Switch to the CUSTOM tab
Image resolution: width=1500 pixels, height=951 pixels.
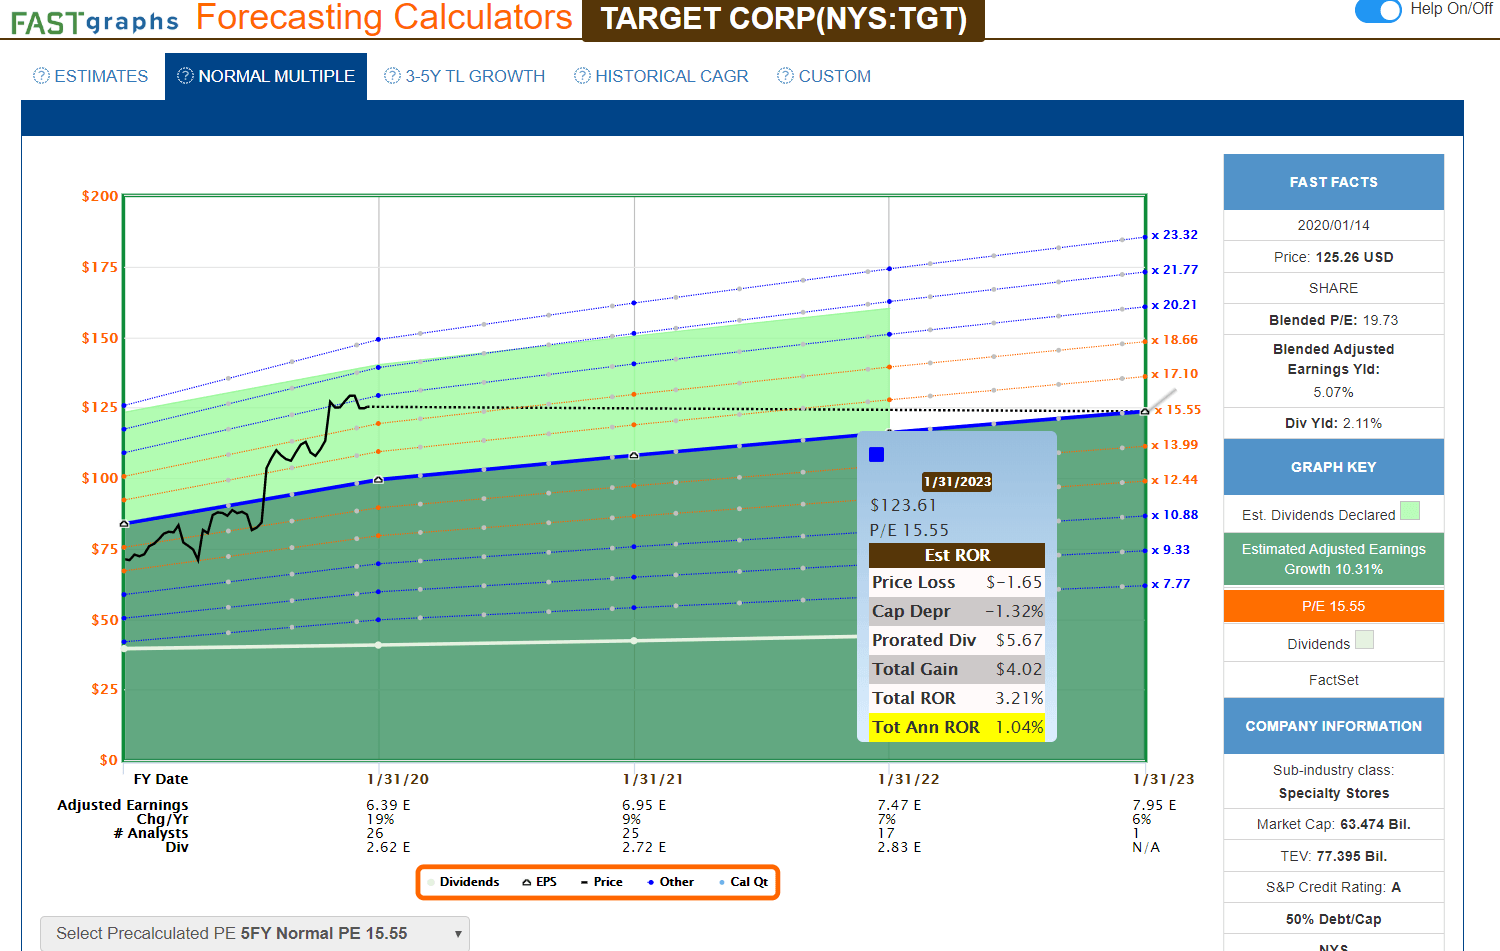(835, 76)
